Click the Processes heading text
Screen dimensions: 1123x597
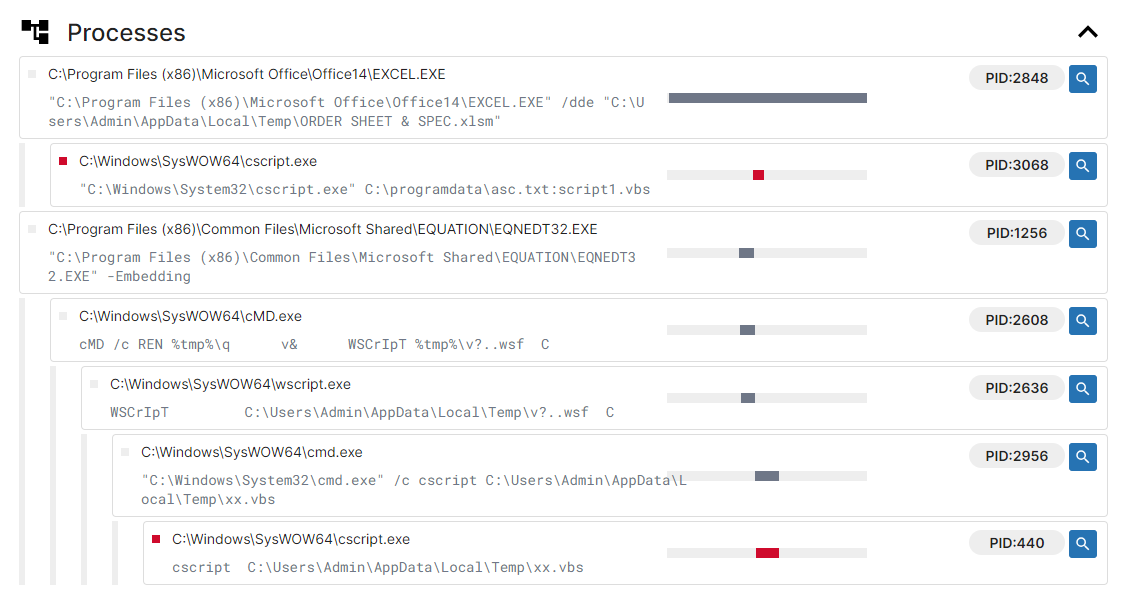click(126, 33)
